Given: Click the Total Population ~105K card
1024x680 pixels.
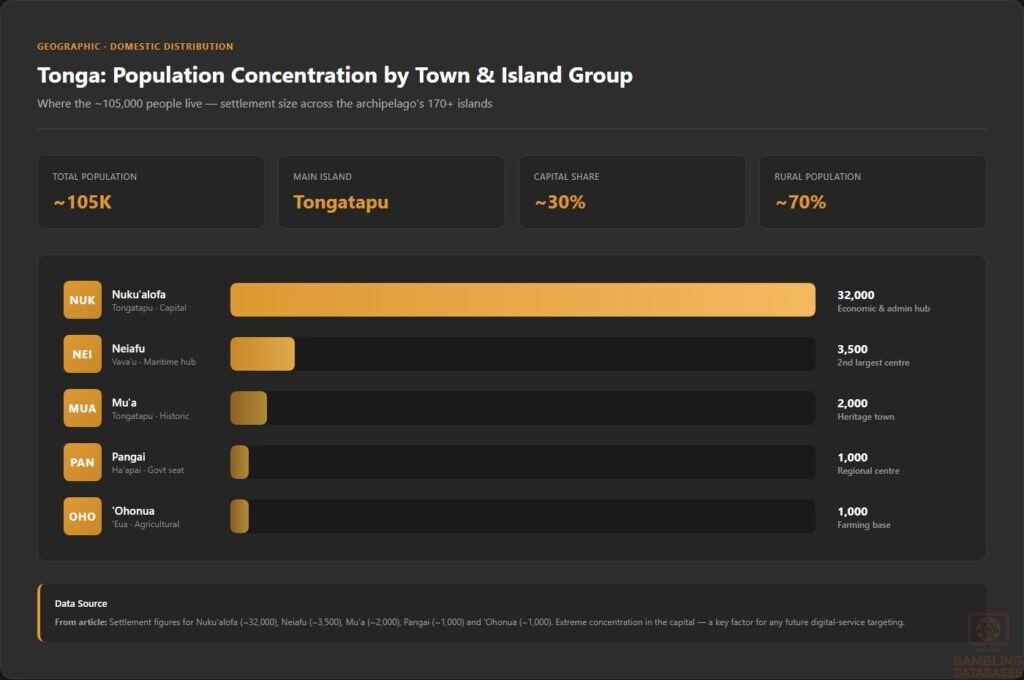Looking at the screenshot, I should [151, 192].
